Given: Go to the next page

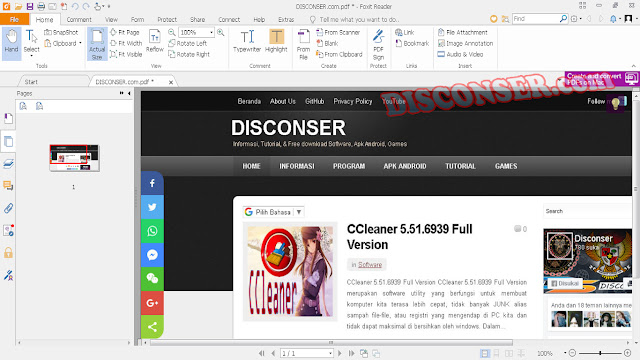Looking at the screenshot, I should [340, 353].
